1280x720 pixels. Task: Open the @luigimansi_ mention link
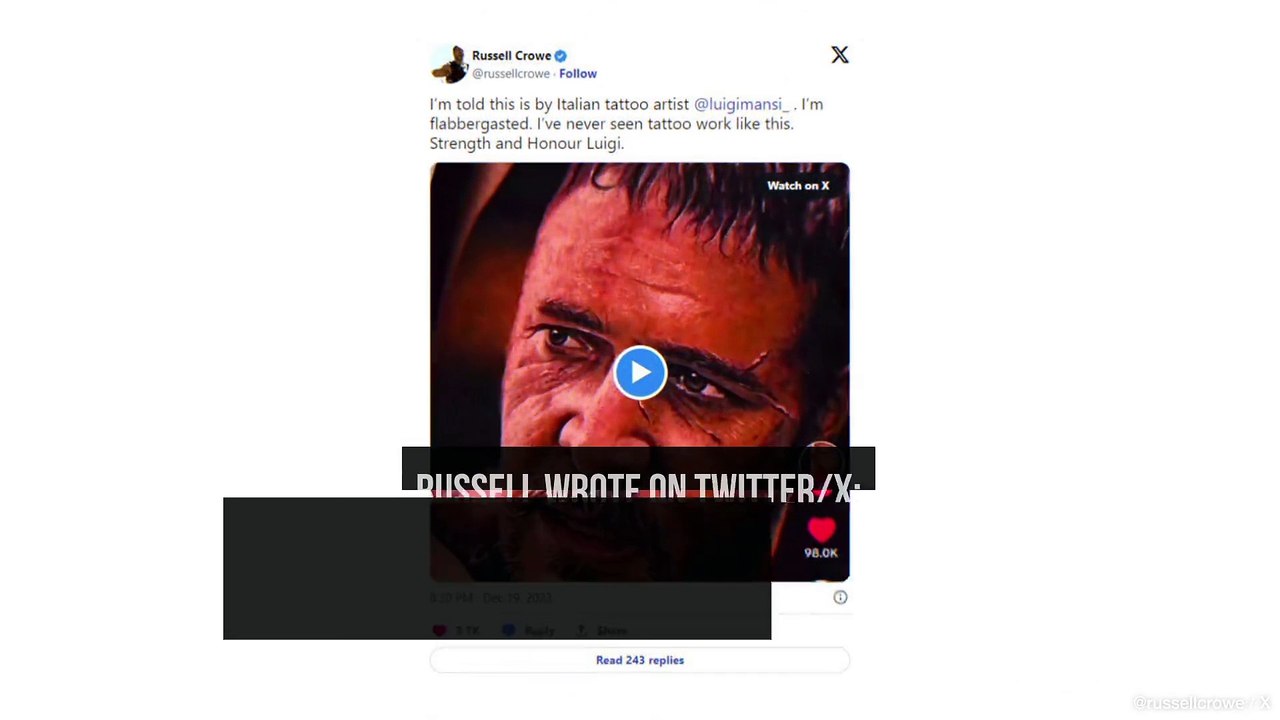point(741,104)
